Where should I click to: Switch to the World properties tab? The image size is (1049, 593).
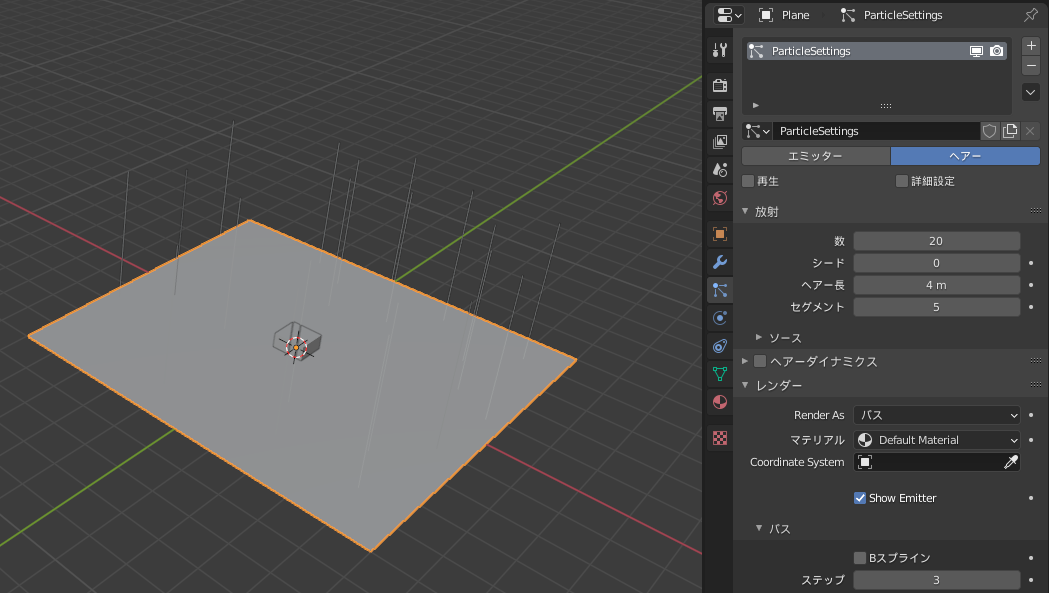coord(719,197)
